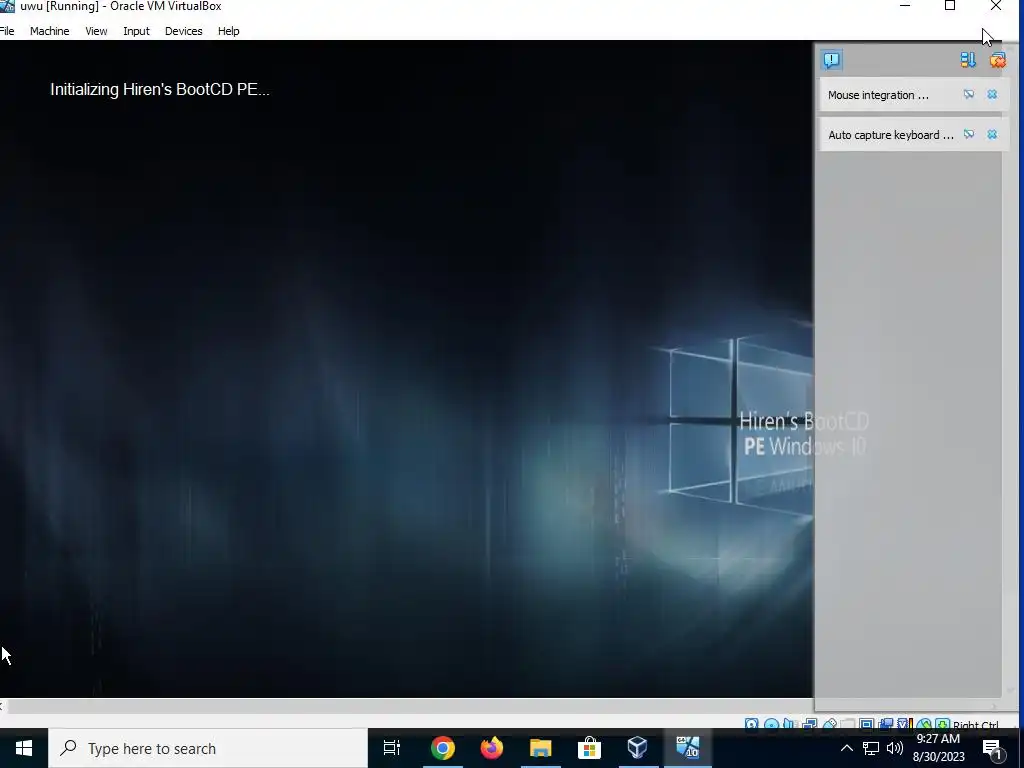
Task: Close the VirtualBox VM window
Action: 995,6
